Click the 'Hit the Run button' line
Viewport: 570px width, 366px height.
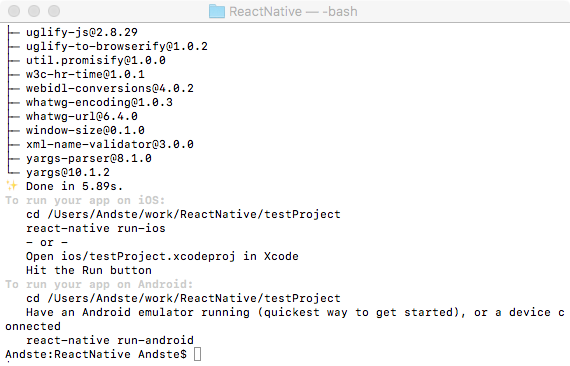point(89,270)
